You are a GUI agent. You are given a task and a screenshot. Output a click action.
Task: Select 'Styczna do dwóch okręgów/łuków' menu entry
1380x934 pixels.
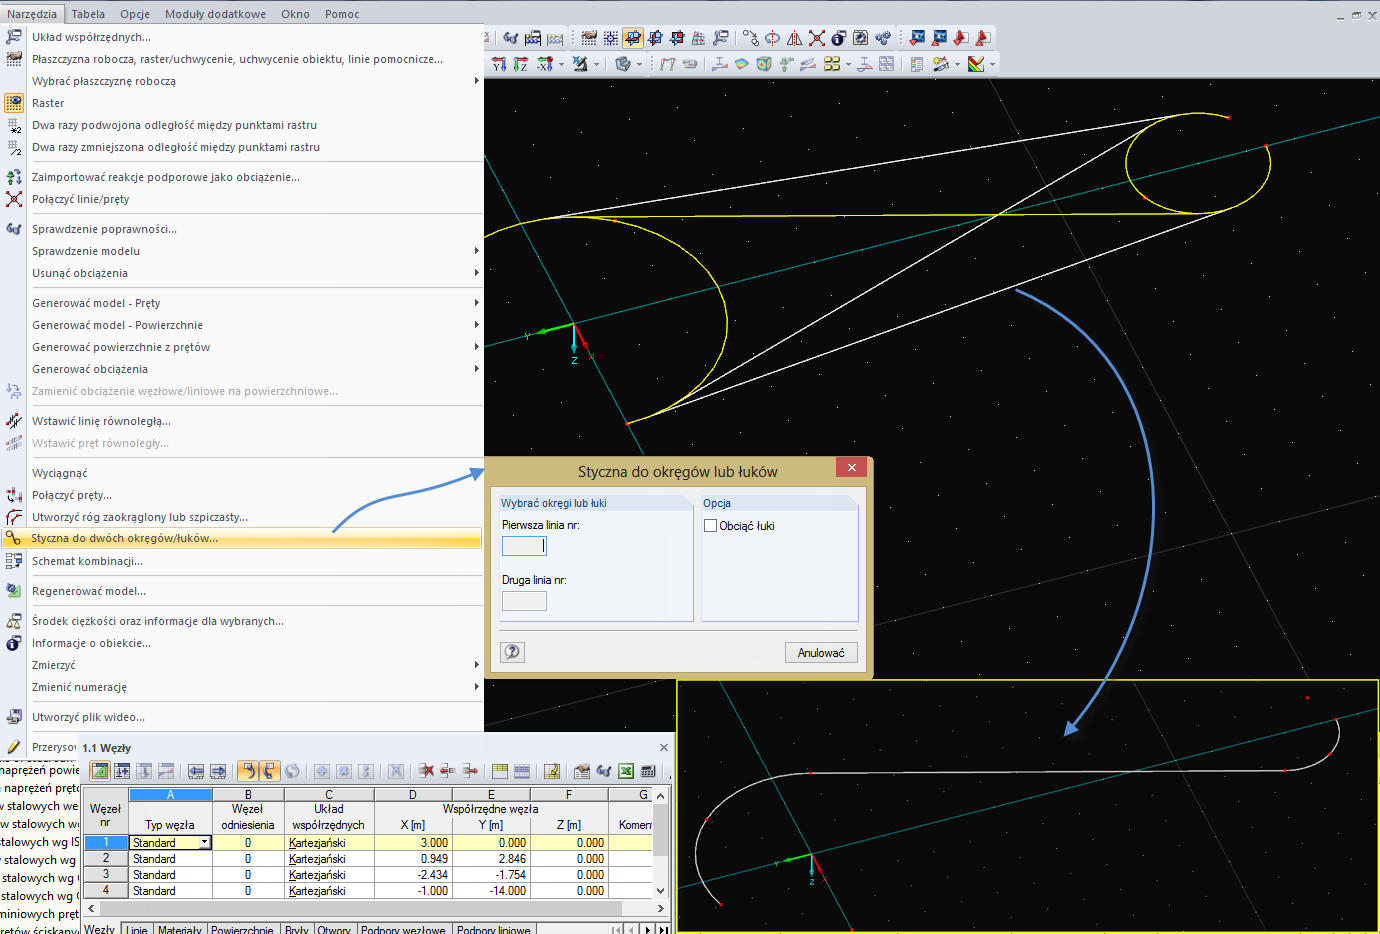pyautogui.click(x=124, y=538)
